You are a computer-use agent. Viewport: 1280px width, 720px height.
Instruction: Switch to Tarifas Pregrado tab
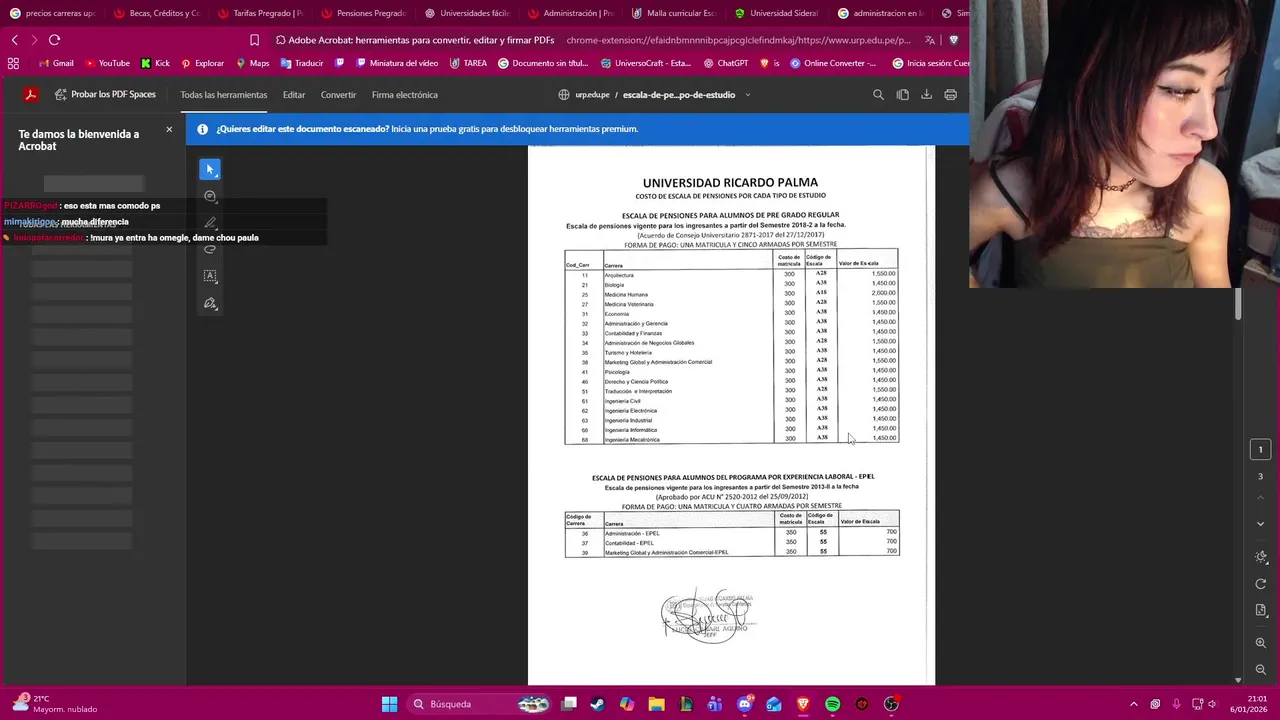(x=261, y=13)
